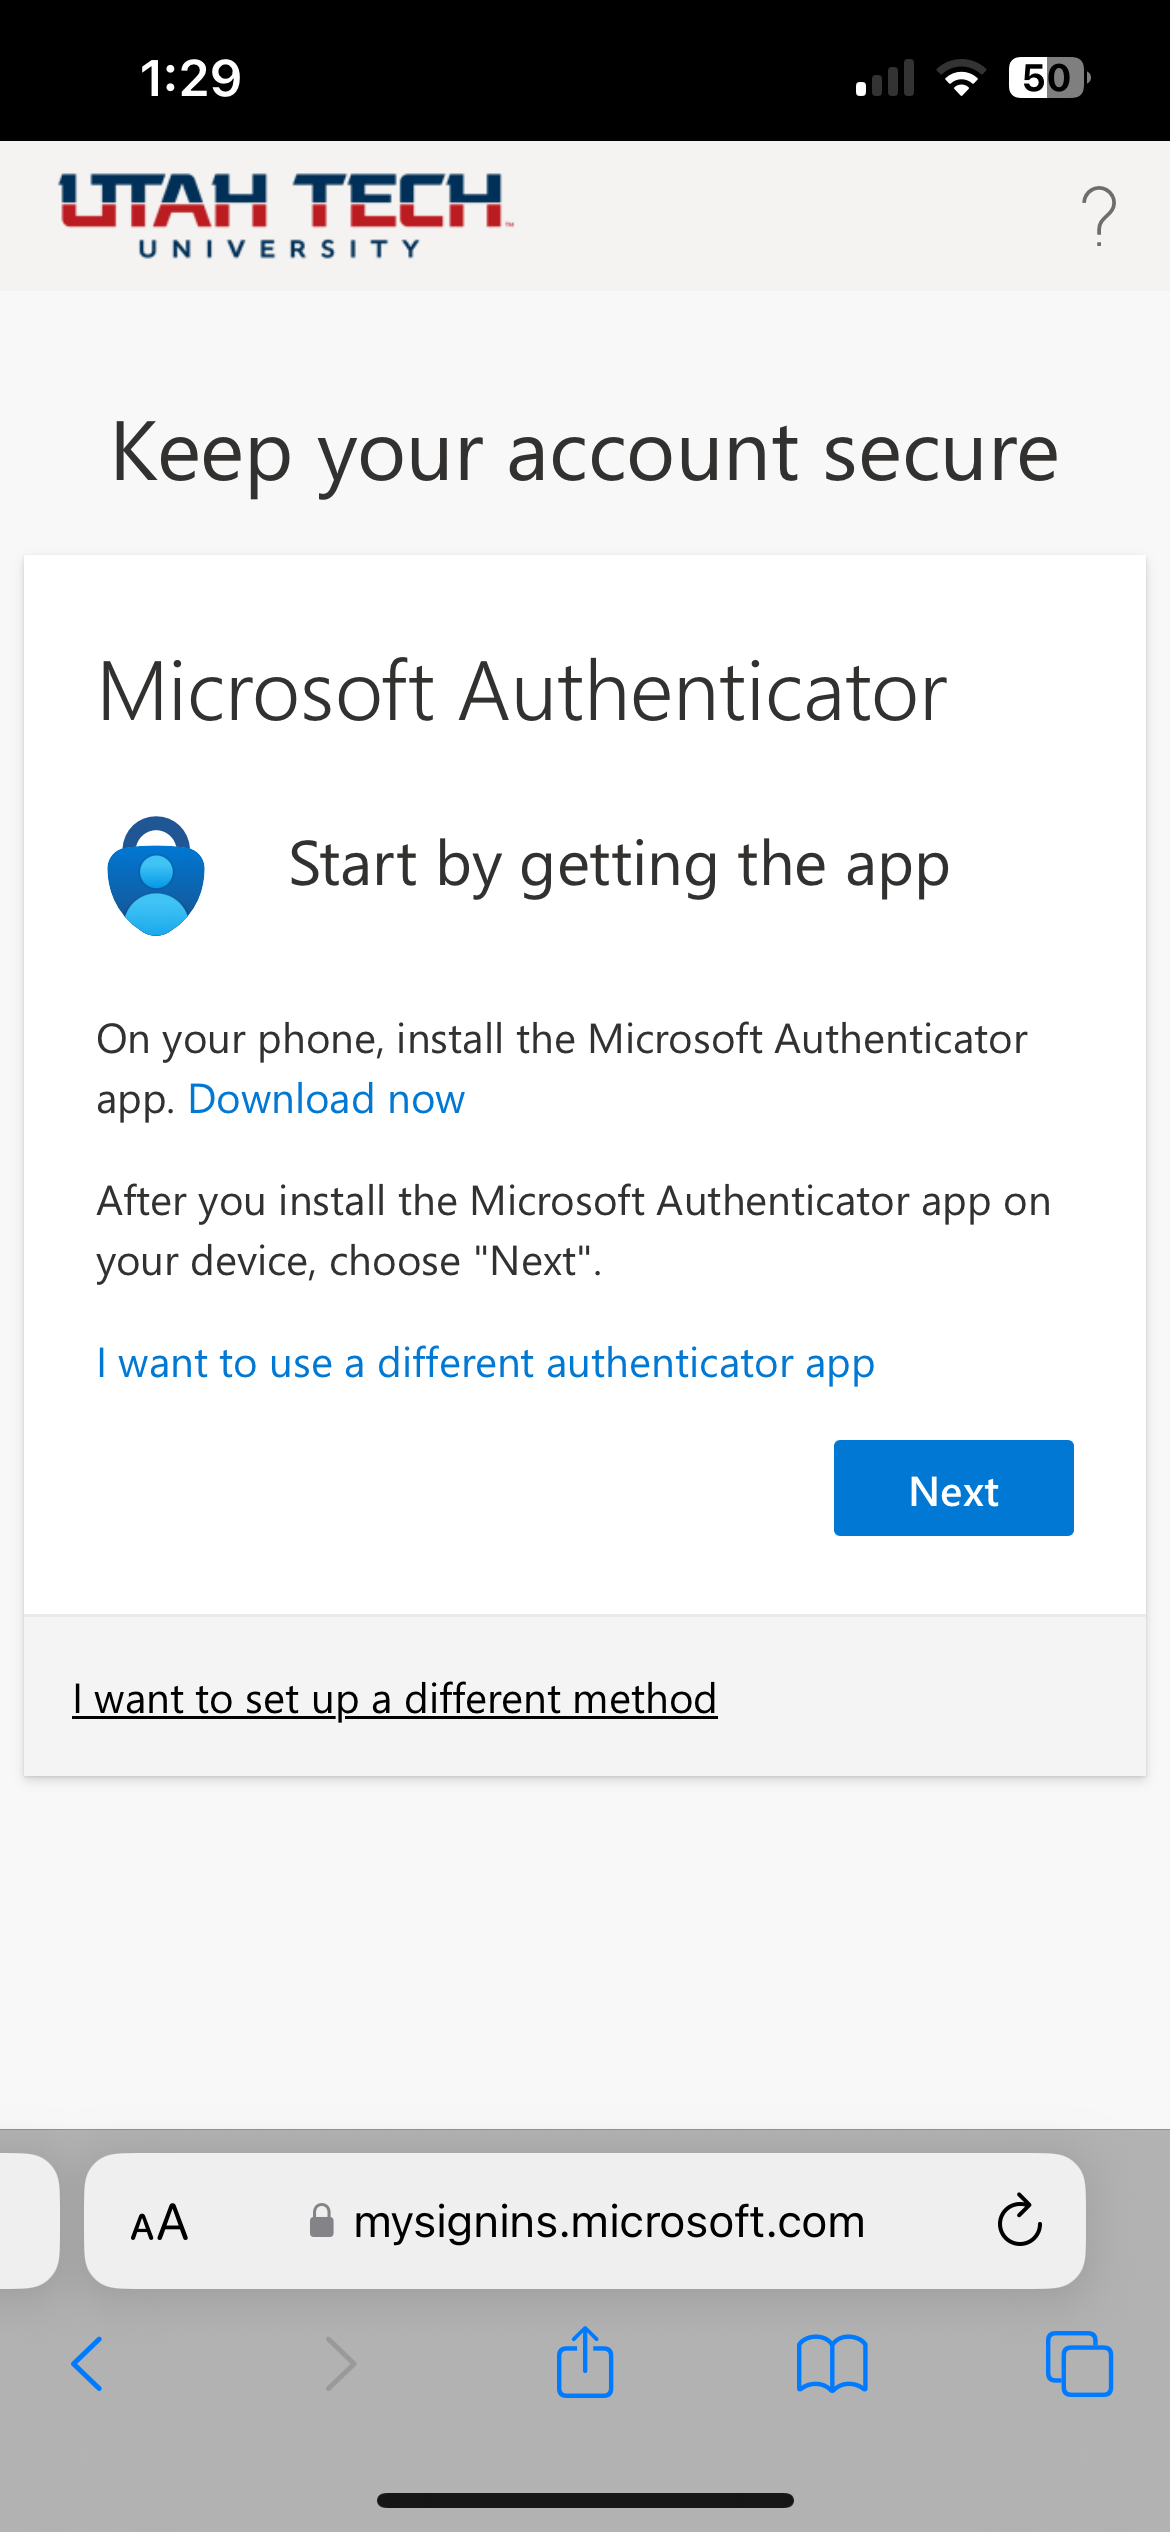Reload the page with the refresh icon

1018,2222
